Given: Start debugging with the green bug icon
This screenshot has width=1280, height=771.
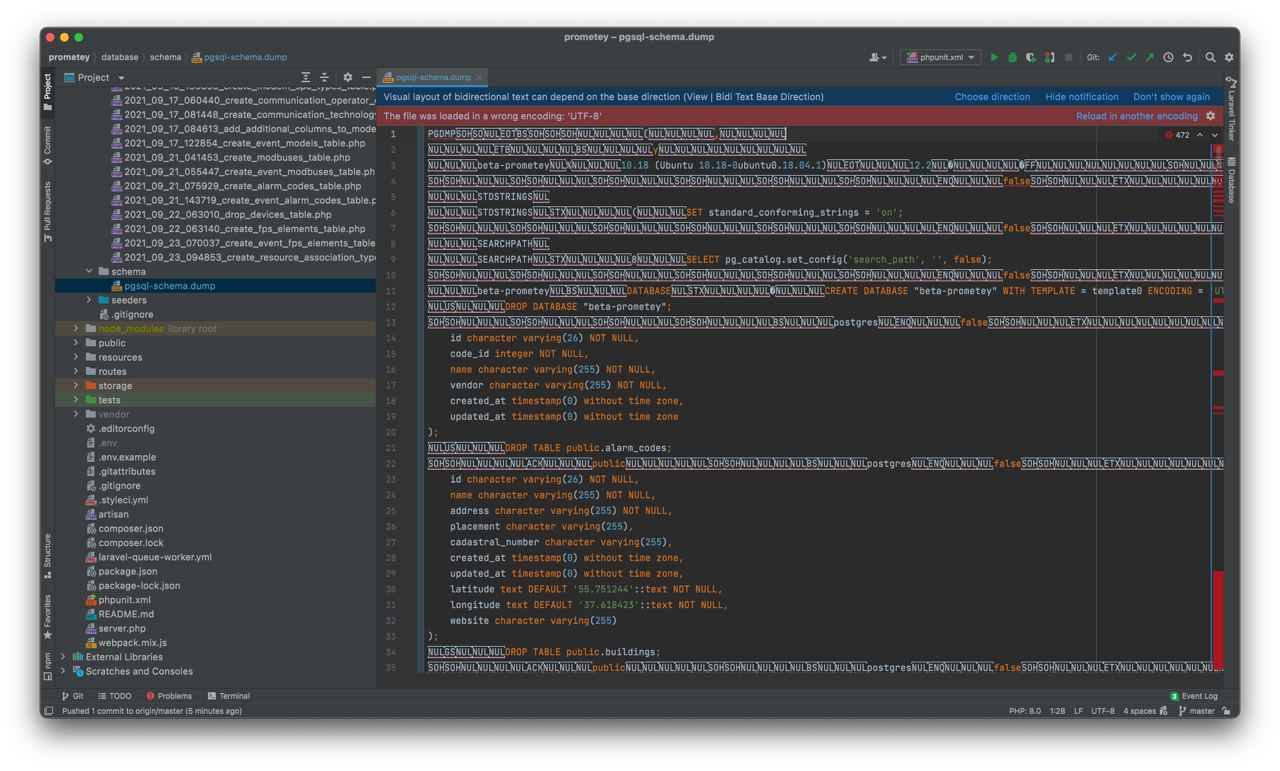Looking at the screenshot, I should (x=1012, y=58).
